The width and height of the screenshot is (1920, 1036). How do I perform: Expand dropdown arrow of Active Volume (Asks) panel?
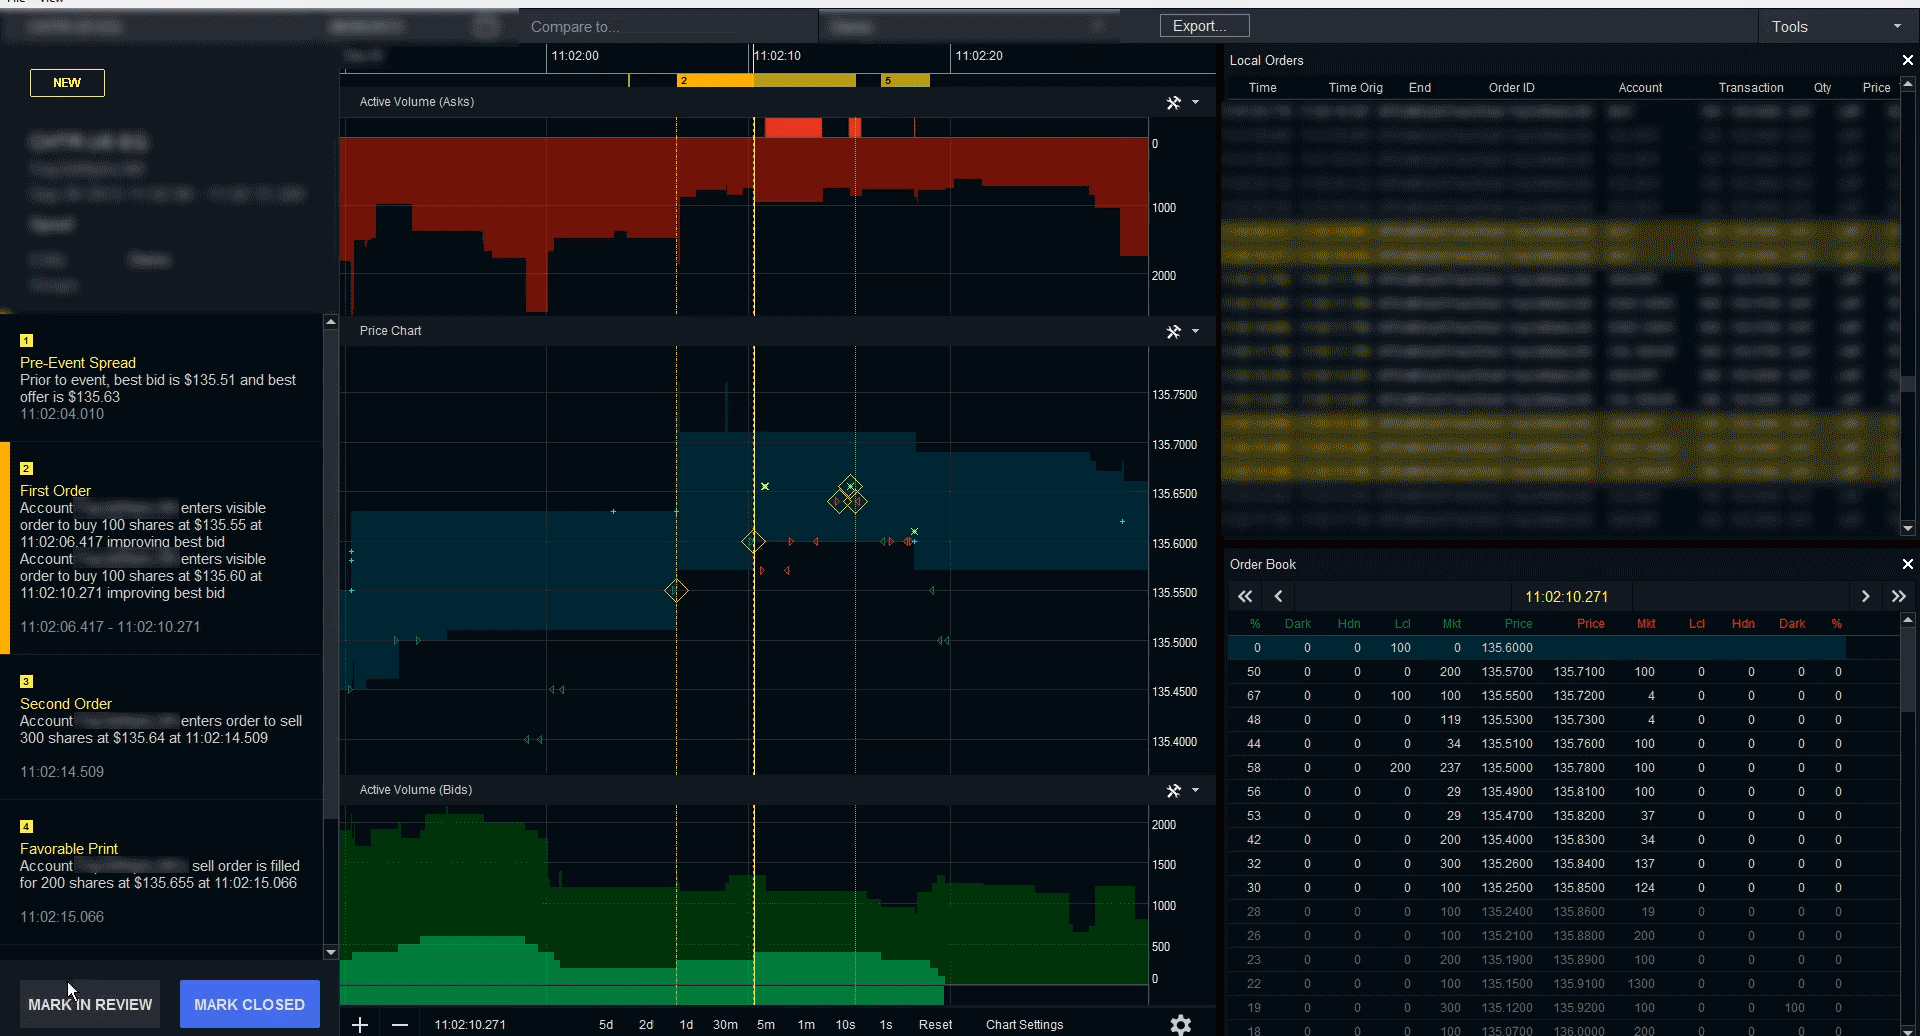coord(1195,102)
